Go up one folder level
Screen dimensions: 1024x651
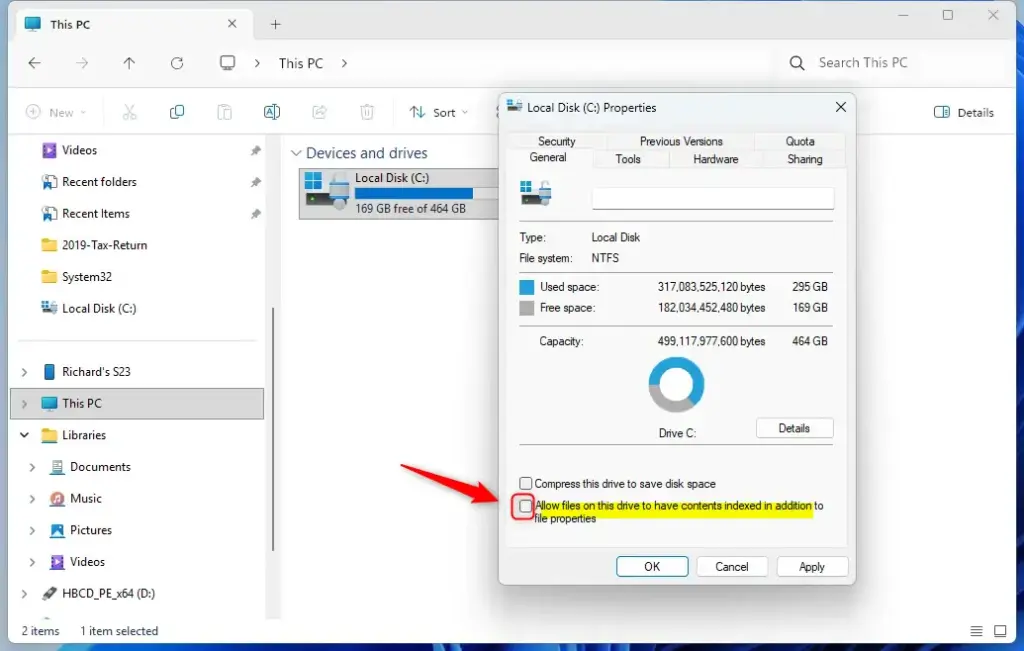pyautogui.click(x=129, y=63)
